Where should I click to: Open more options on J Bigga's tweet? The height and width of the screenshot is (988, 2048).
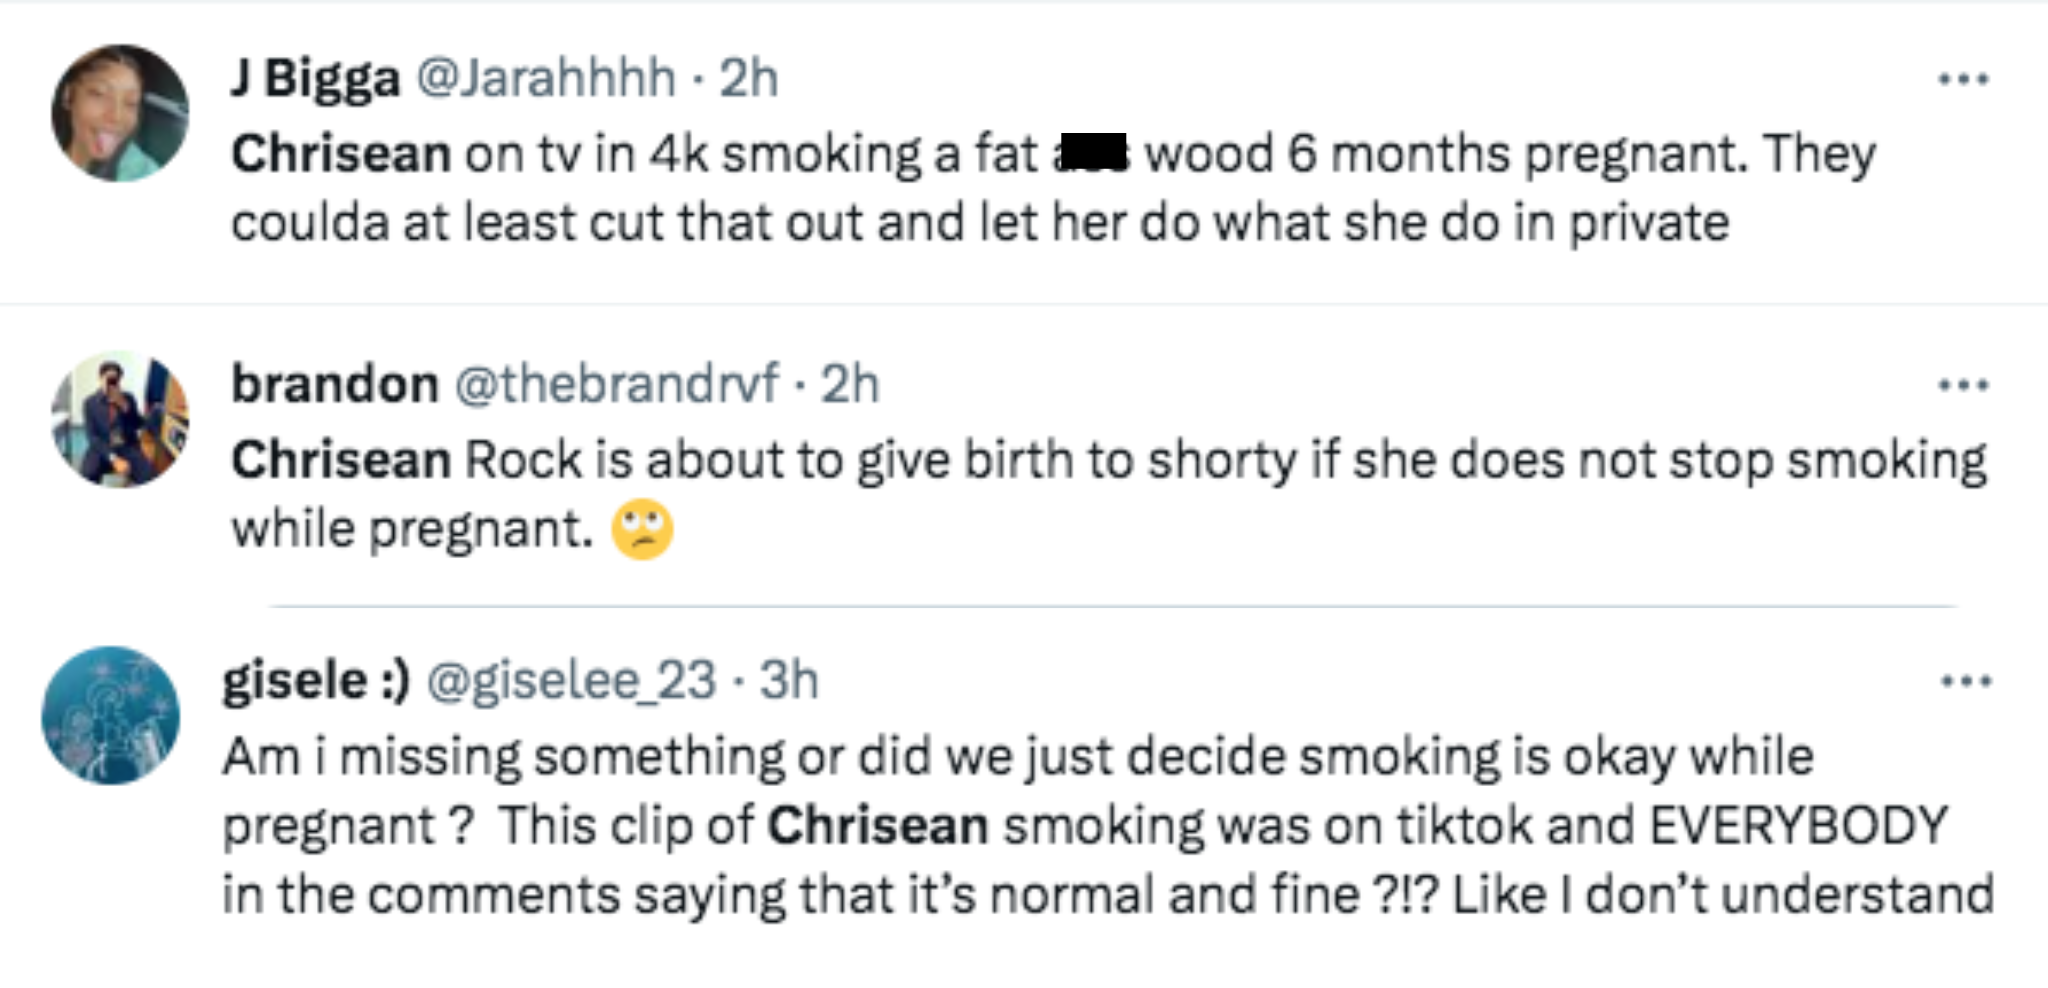[x=1963, y=79]
